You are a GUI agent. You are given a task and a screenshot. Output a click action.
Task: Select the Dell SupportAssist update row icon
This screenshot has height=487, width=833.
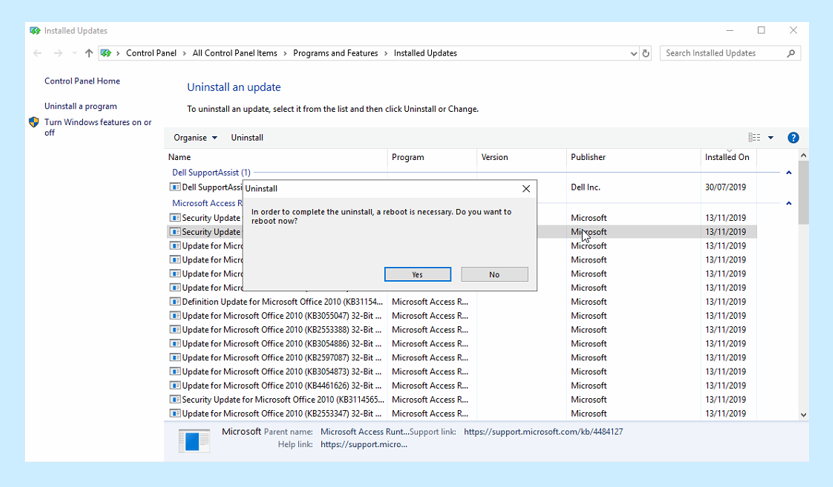coord(174,187)
